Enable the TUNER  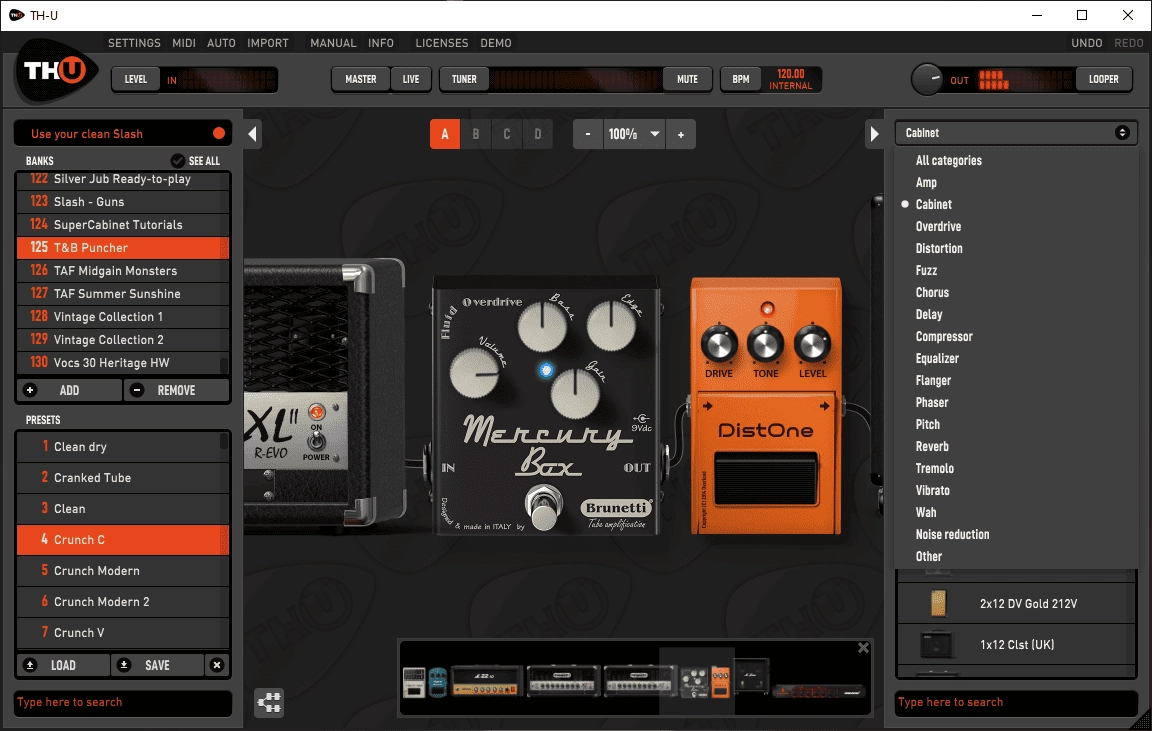point(464,79)
